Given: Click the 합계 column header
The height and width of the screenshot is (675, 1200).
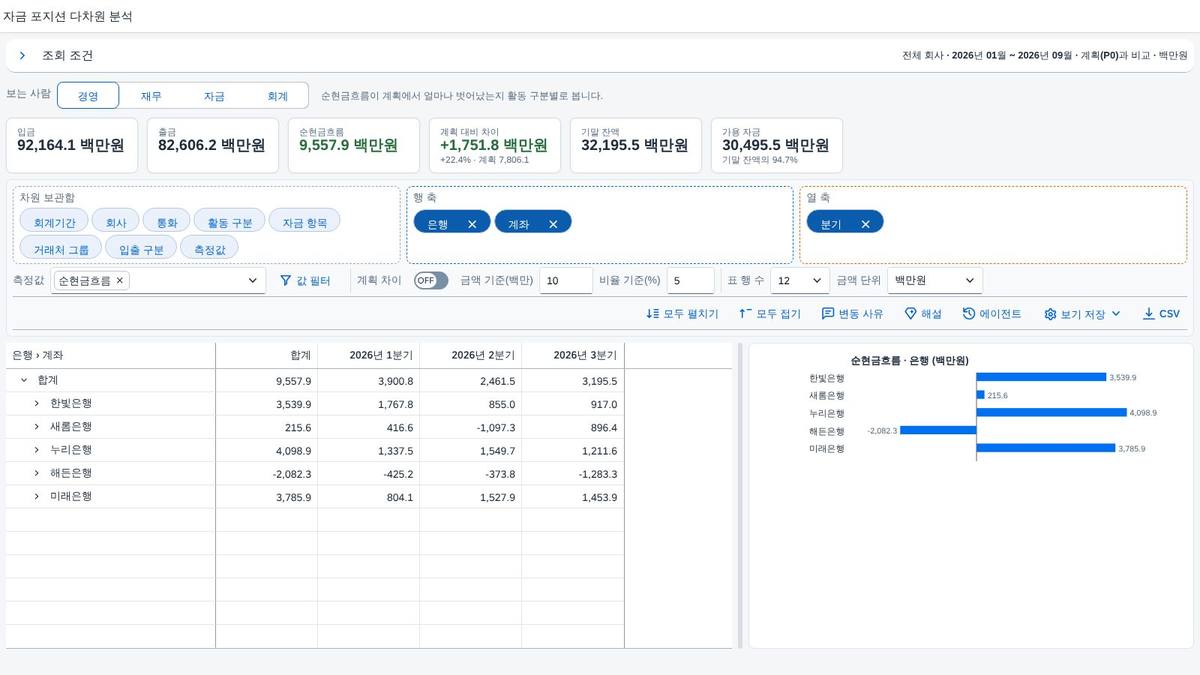Looking at the screenshot, I should [x=267, y=355].
